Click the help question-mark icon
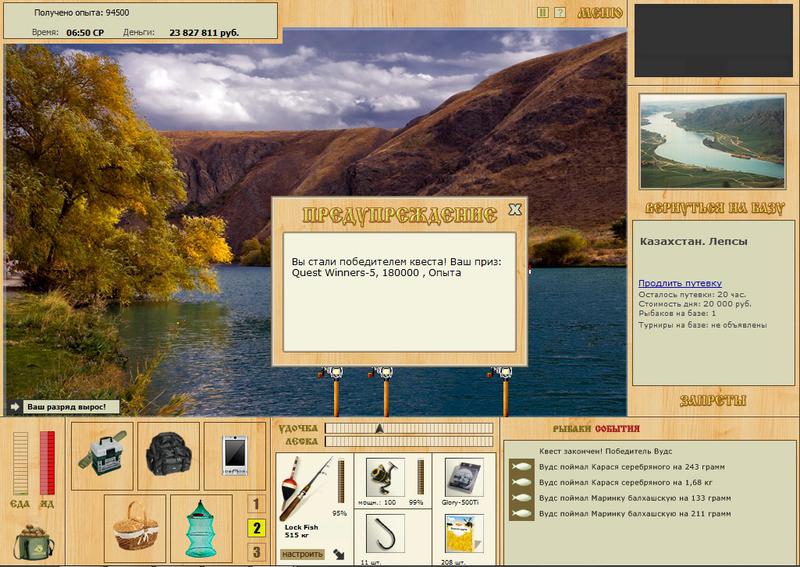This screenshot has width=800, height=567. click(560, 13)
